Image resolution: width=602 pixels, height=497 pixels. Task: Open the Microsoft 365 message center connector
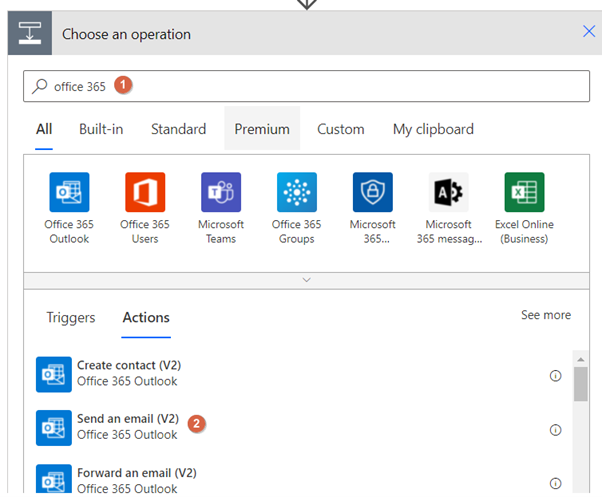pyautogui.click(x=448, y=192)
